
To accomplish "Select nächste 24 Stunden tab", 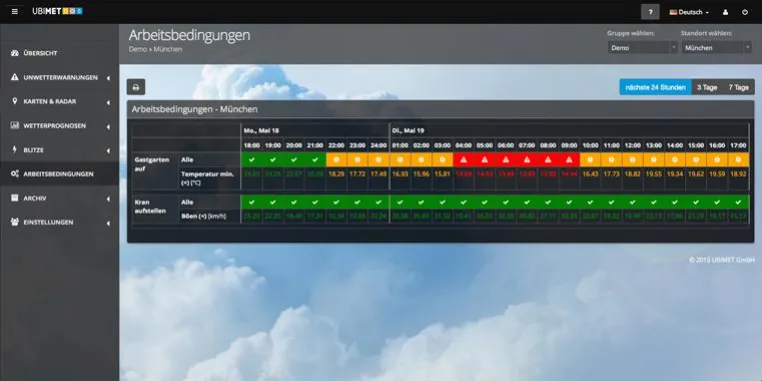I will click(x=655, y=87).
